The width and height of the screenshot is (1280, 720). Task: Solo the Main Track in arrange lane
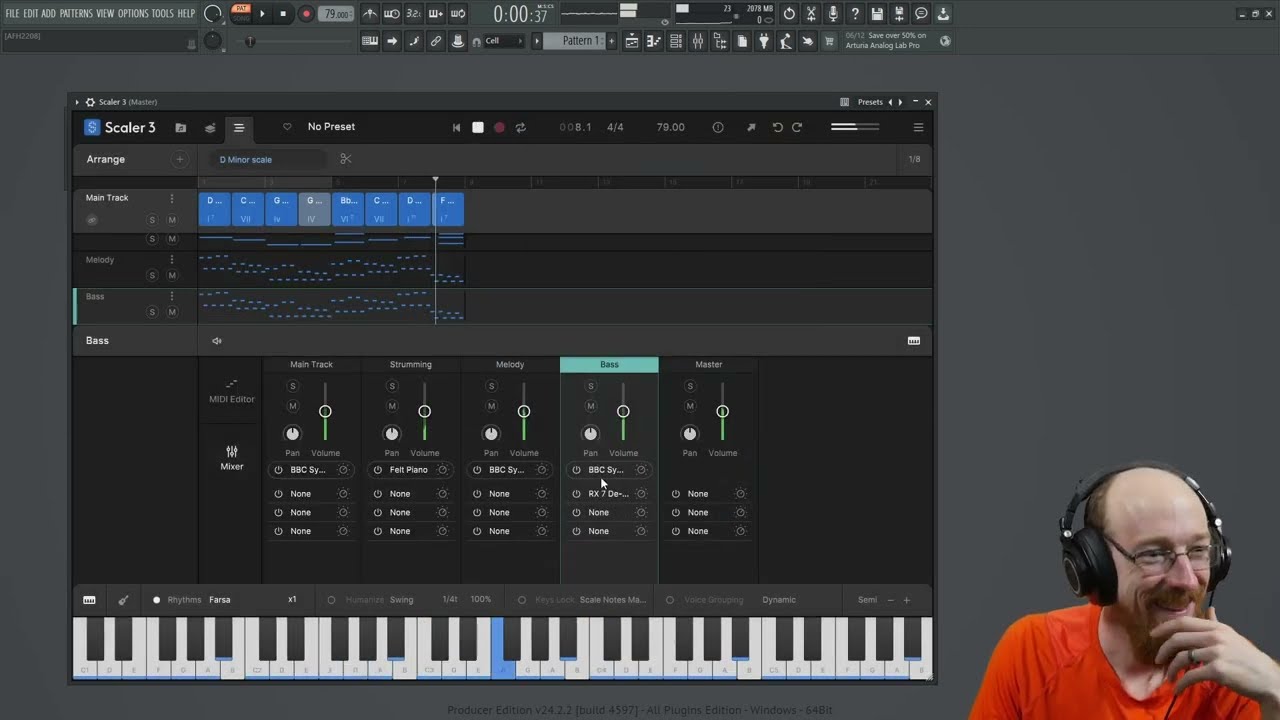click(x=152, y=220)
